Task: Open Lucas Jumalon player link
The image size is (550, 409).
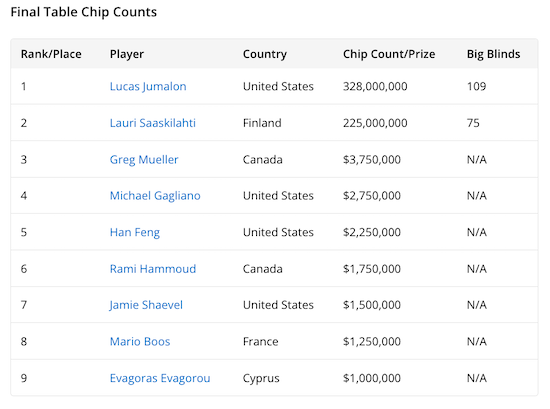Action: pos(148,87)
